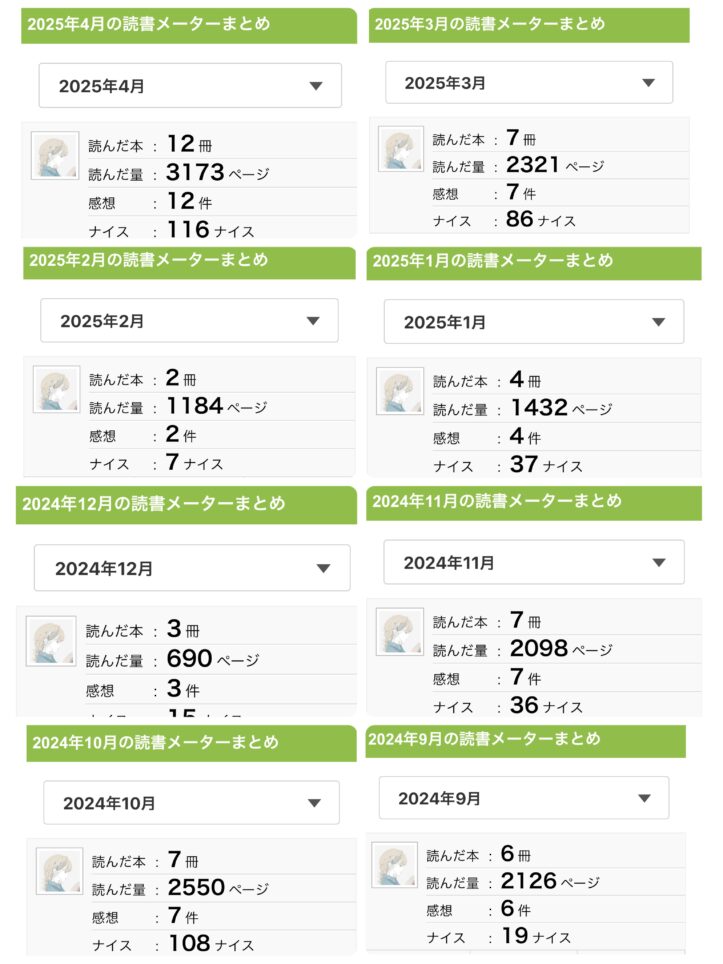The image size is (723, 964).
Task: Open the avatar in October 2024 summary
Action: 60,871
